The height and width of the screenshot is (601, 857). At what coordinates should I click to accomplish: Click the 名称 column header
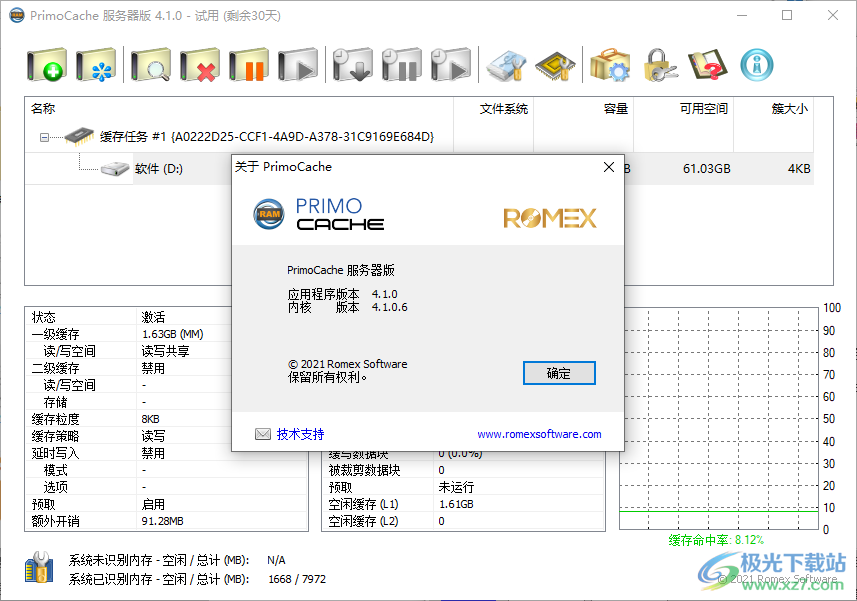click(x=239, y=109)
